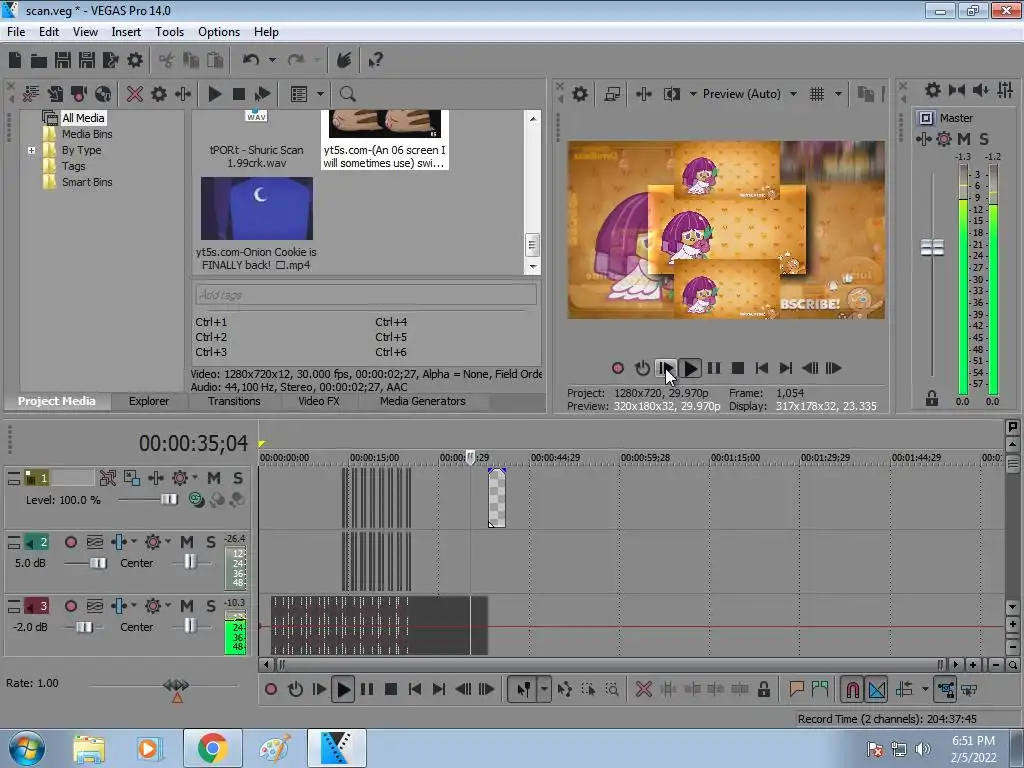Select the Onion Cookie mp4 thumbnail
This screenshot has height=768, width=1024.
coord(257,208)
